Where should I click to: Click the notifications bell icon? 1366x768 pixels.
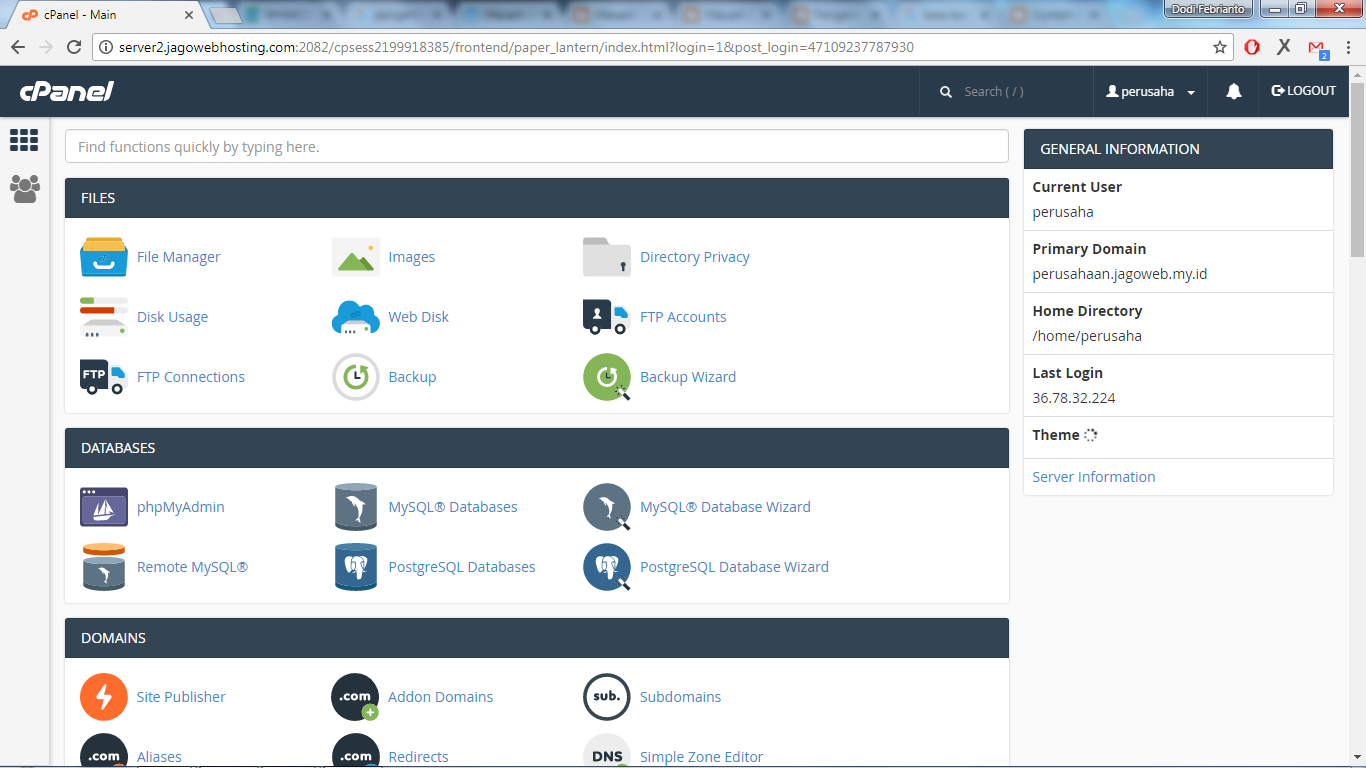pyautogui.click(x=1233, y=91)
